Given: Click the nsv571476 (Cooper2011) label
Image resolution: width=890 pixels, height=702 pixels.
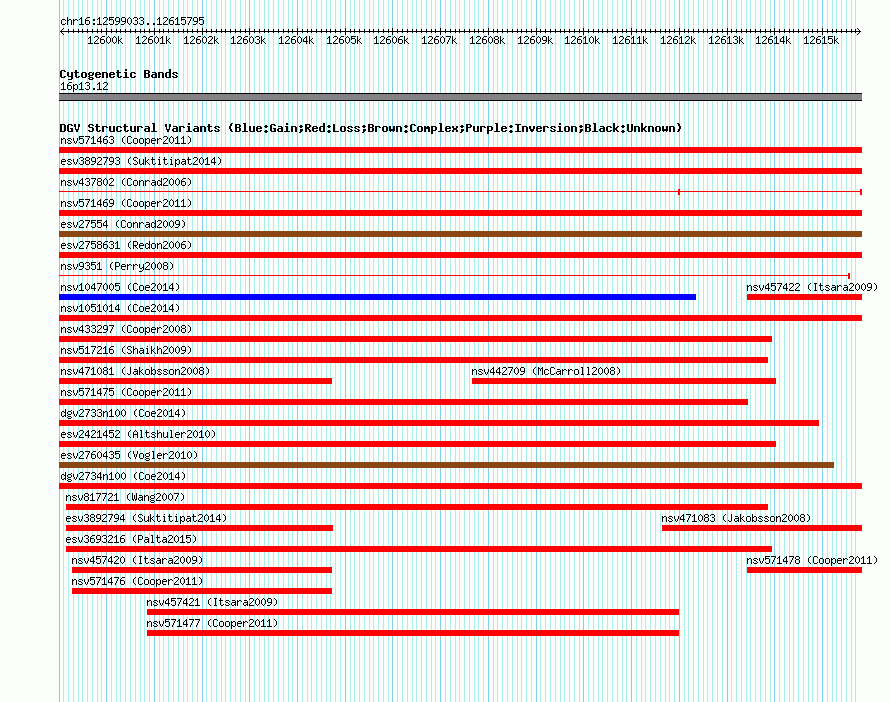Looking at the screenshot, I should [x=137, y=581].
